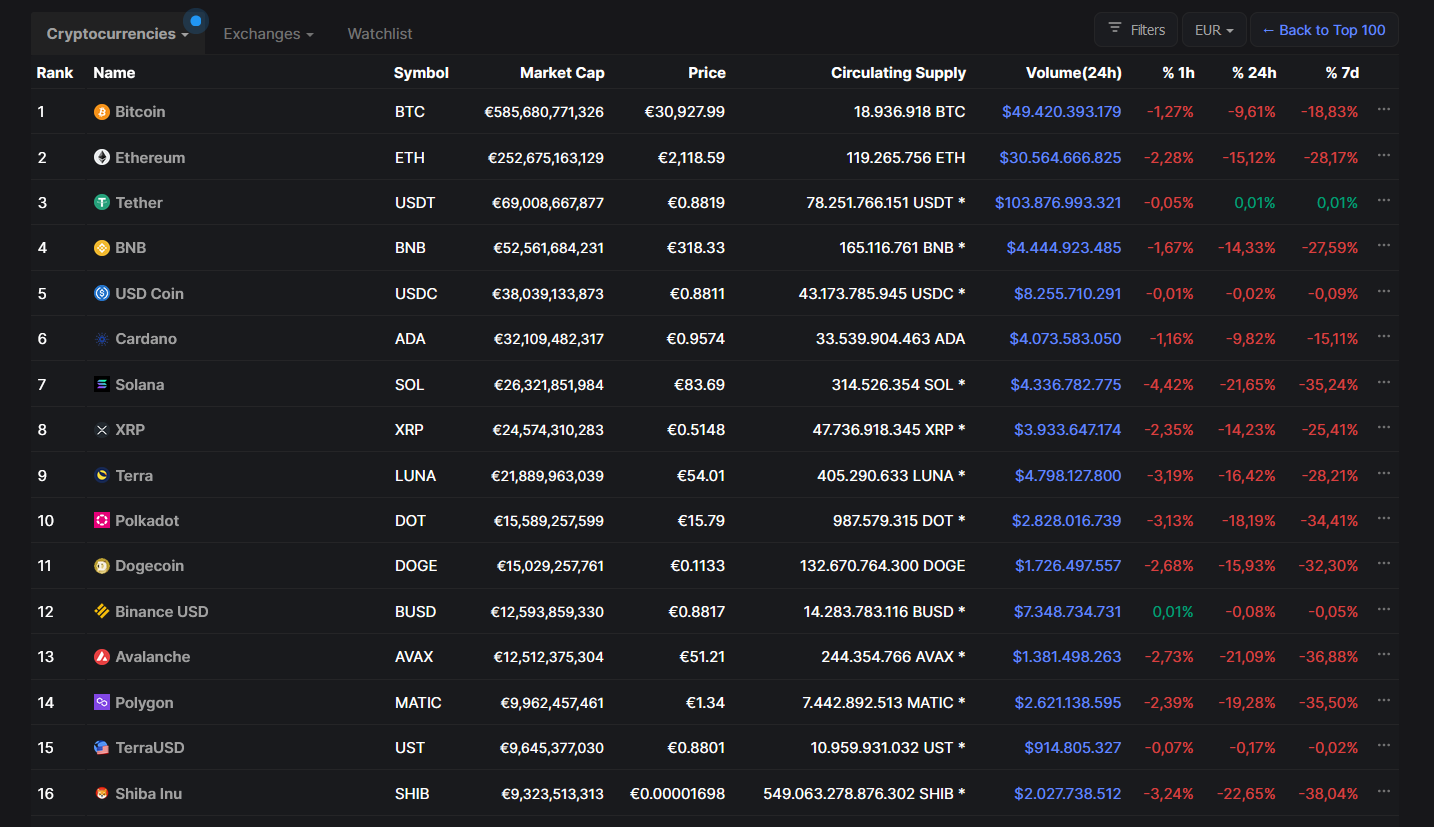Screen dimensions: 1434x827
Task: Go back to Top 100 list
Action: tap(1324, 30)
